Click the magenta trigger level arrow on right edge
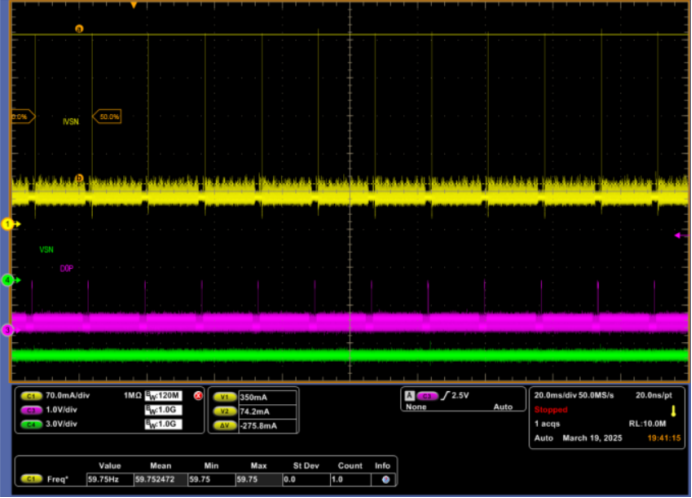Screen dimensions: 692x498 [x=678, y=236]
